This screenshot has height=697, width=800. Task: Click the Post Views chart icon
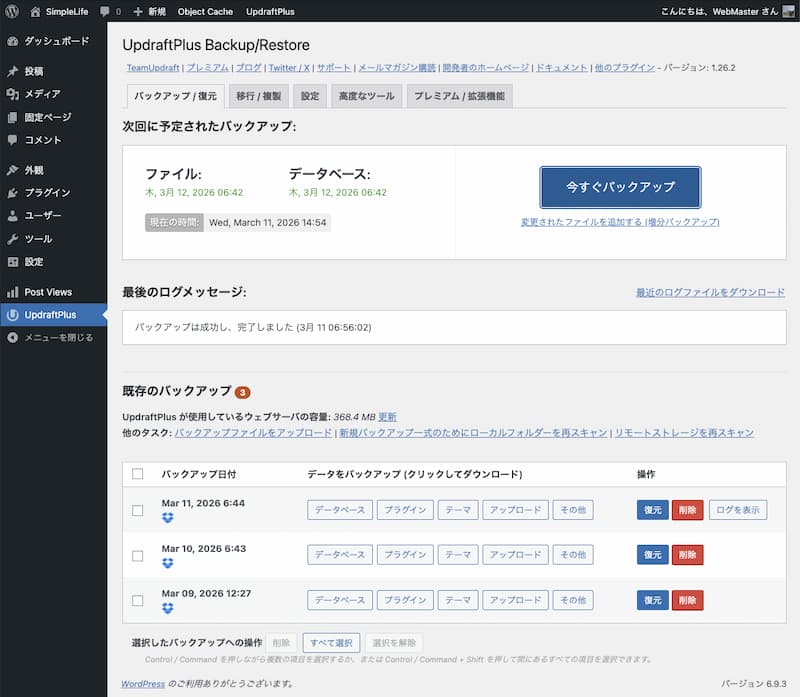[x=12, y=292]
